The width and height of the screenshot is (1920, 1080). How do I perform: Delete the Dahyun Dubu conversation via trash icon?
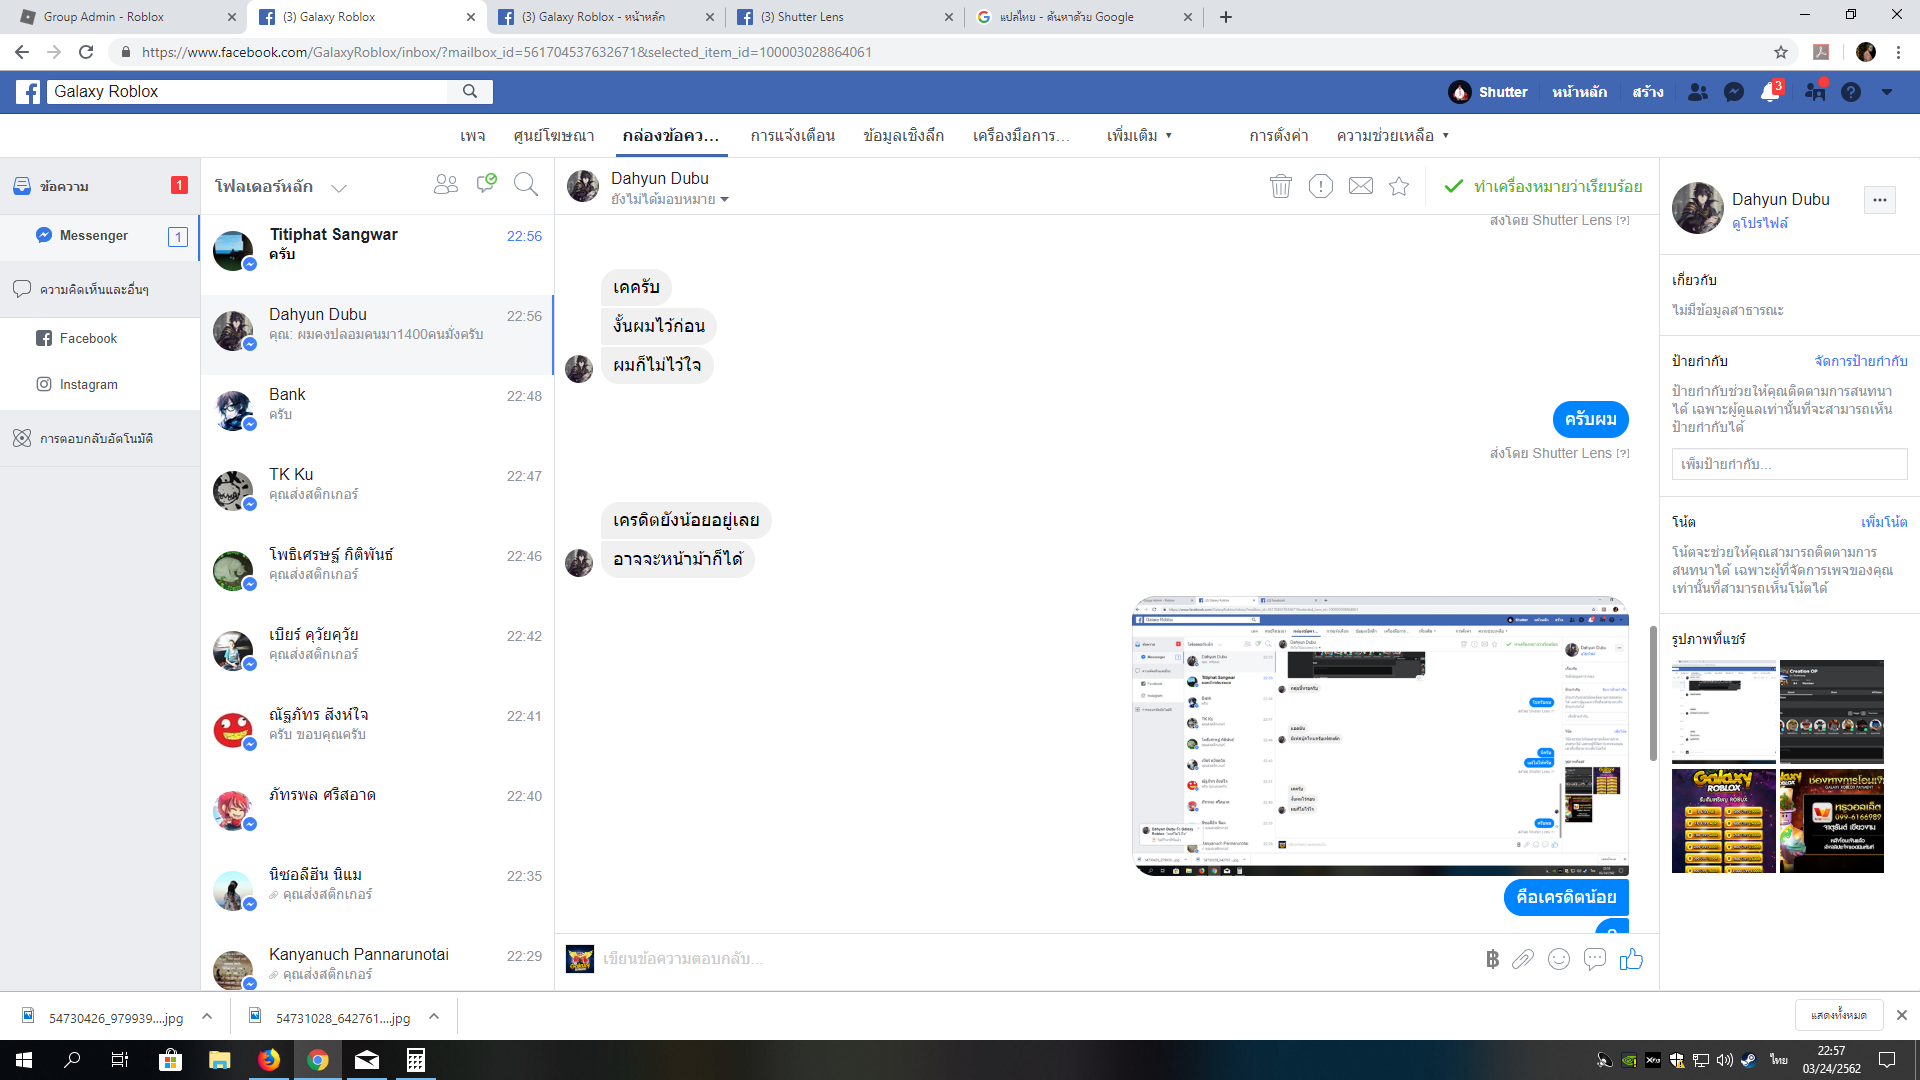click(1281, 186)
